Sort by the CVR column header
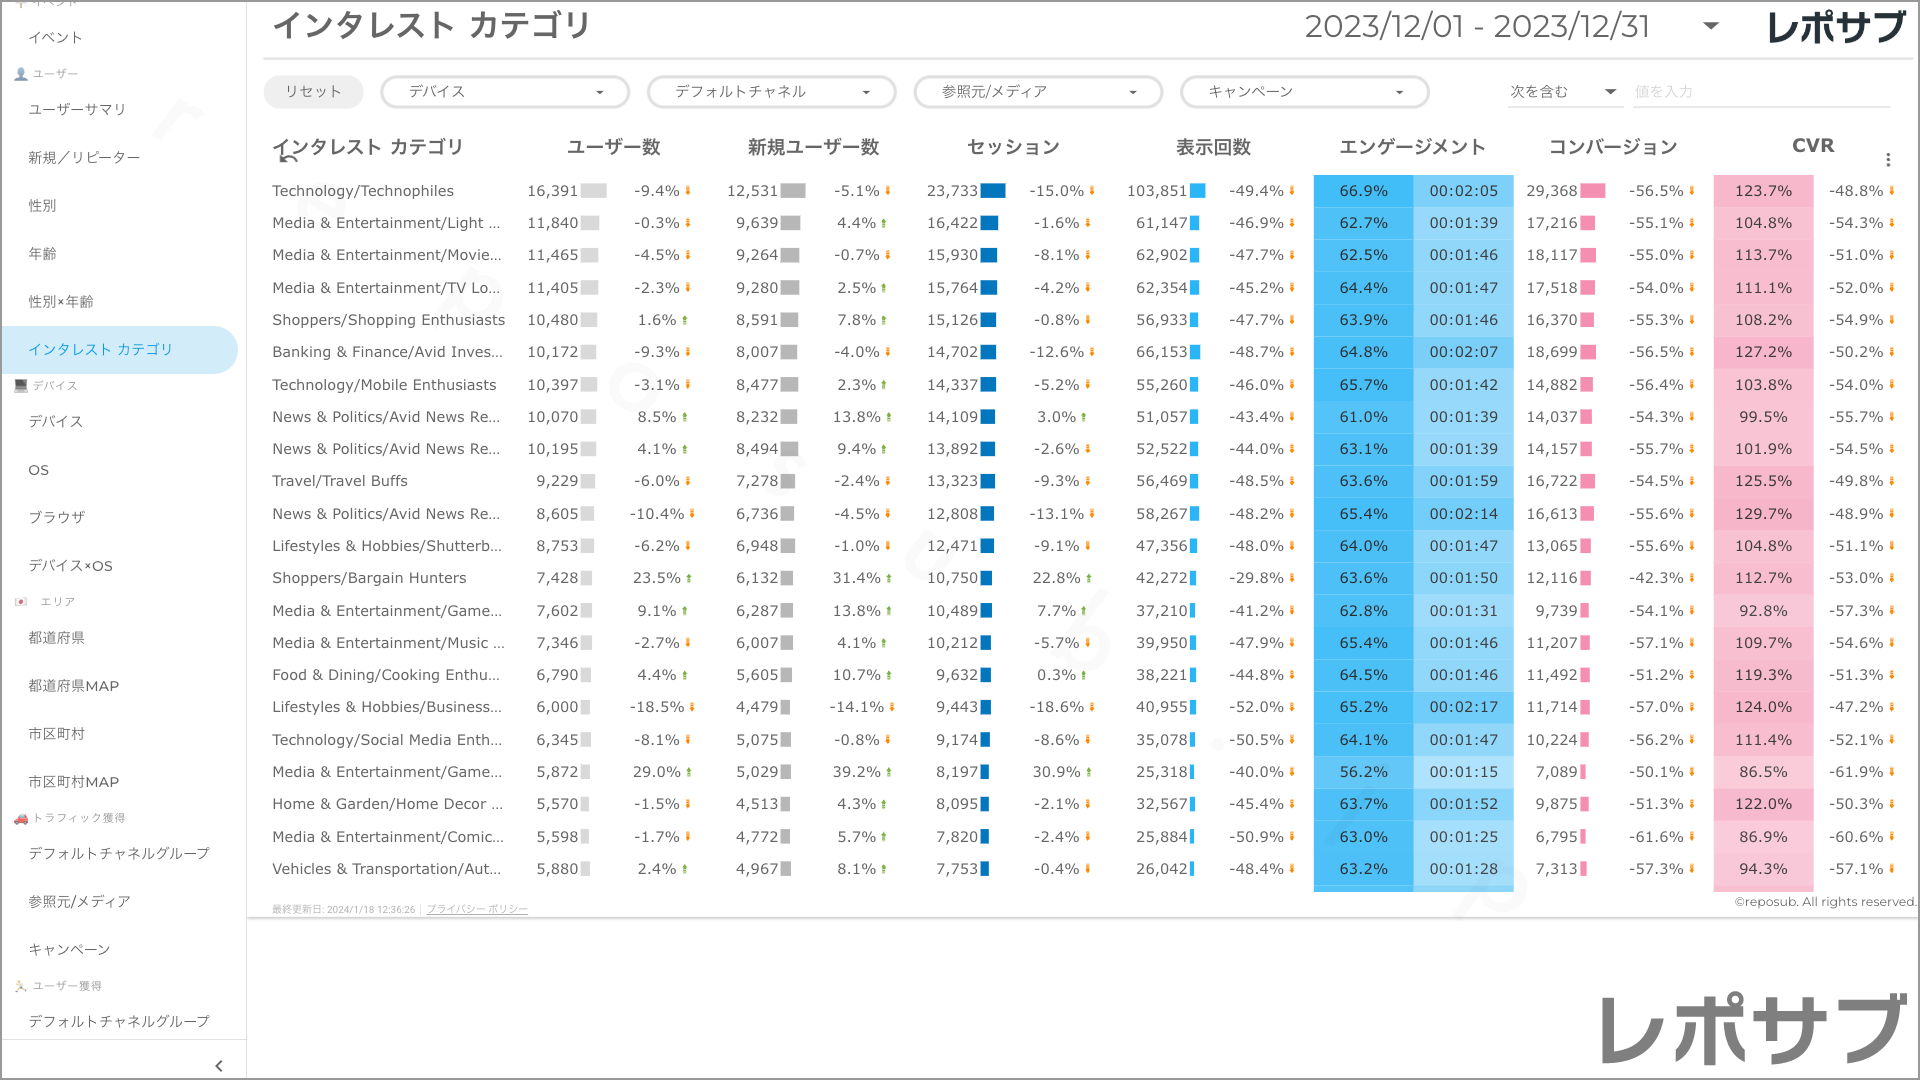 point(1812,146)
